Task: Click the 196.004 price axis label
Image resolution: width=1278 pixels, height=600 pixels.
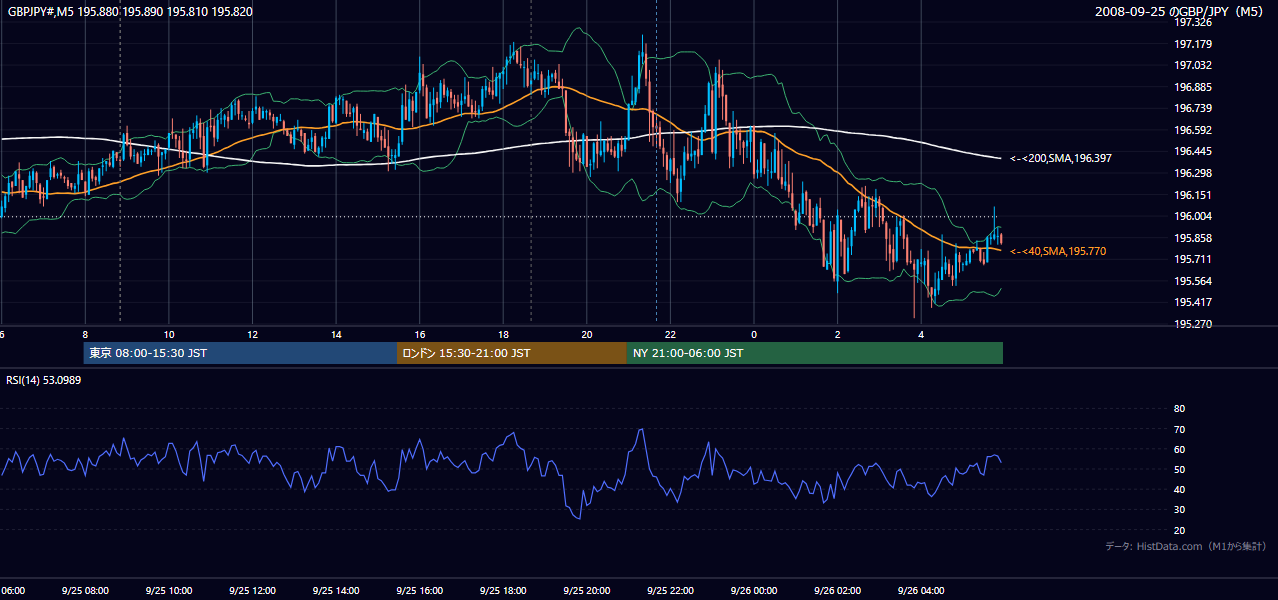Action: [x=1193, y=216]
